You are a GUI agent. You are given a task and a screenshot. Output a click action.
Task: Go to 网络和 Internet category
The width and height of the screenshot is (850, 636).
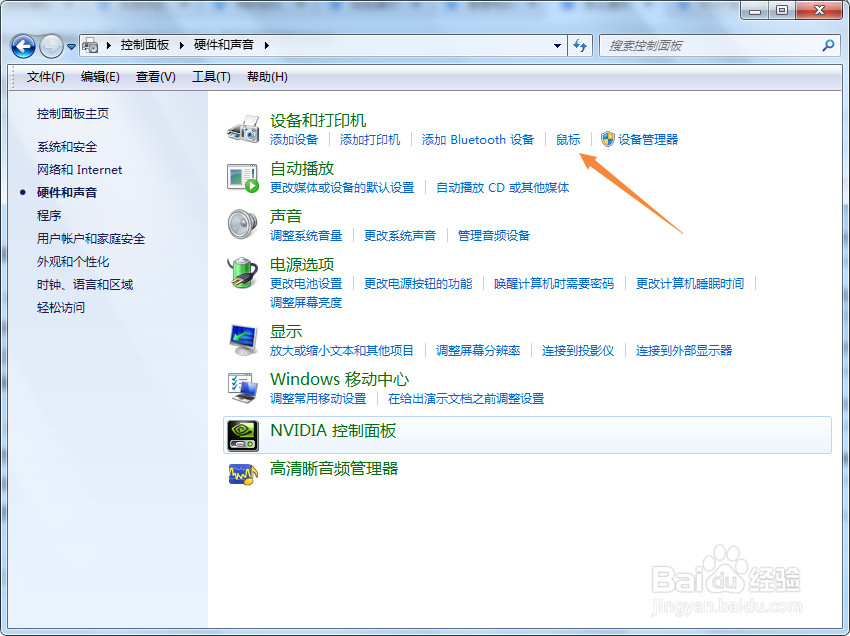[79, 170]
